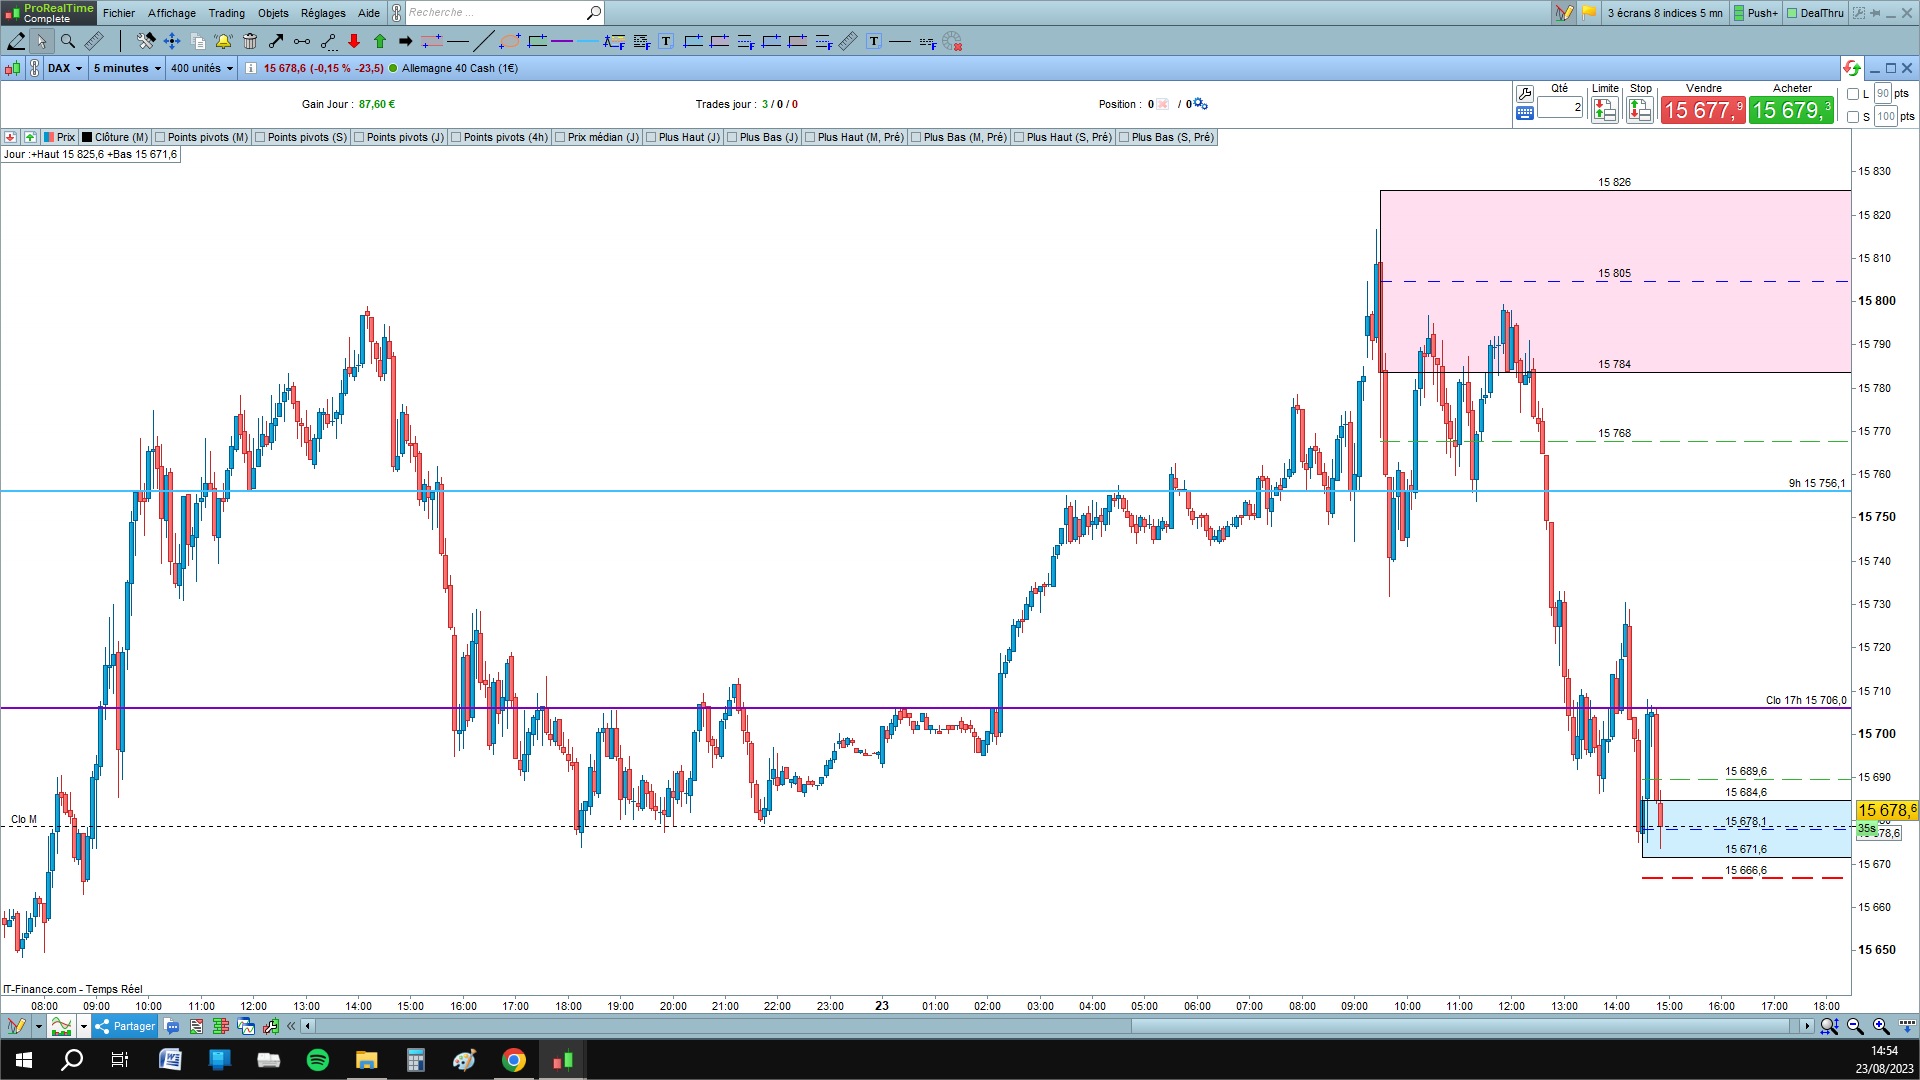
Task: Select the red down arrow drawing tool
Action: tap(354, 41)
